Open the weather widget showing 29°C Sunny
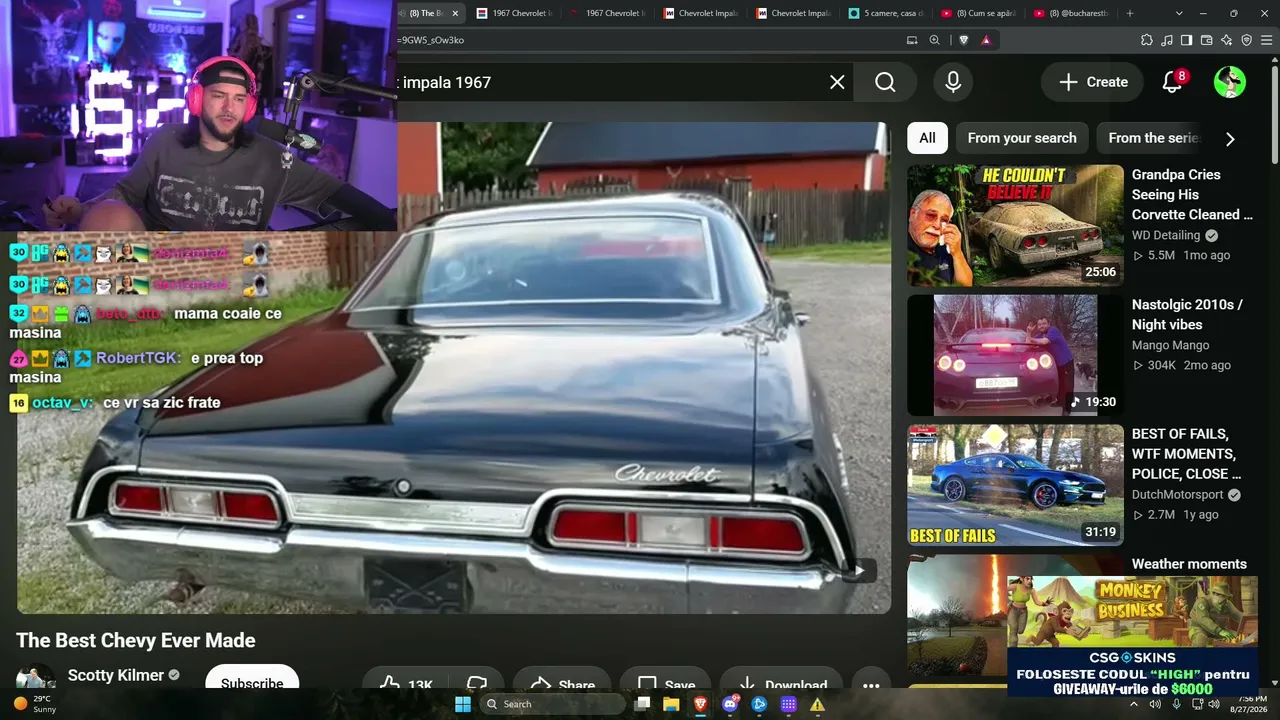The height and width of the screenshot is (720, 1280). point(36,704)
